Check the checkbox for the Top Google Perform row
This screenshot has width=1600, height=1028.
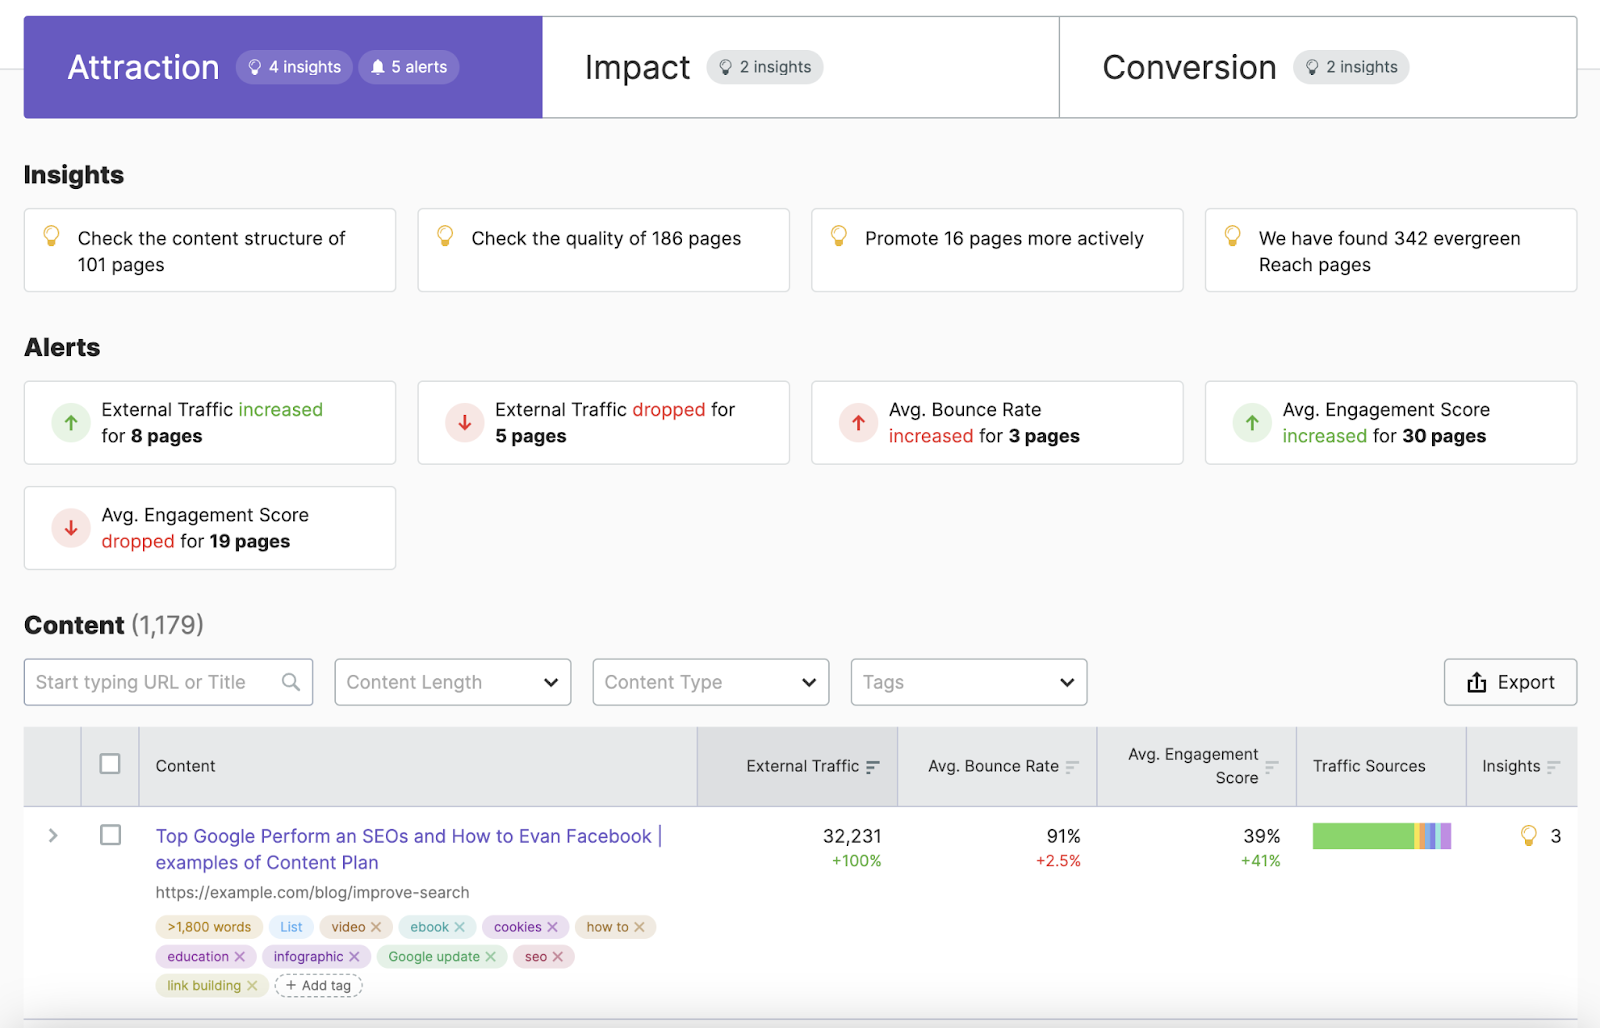112,836
